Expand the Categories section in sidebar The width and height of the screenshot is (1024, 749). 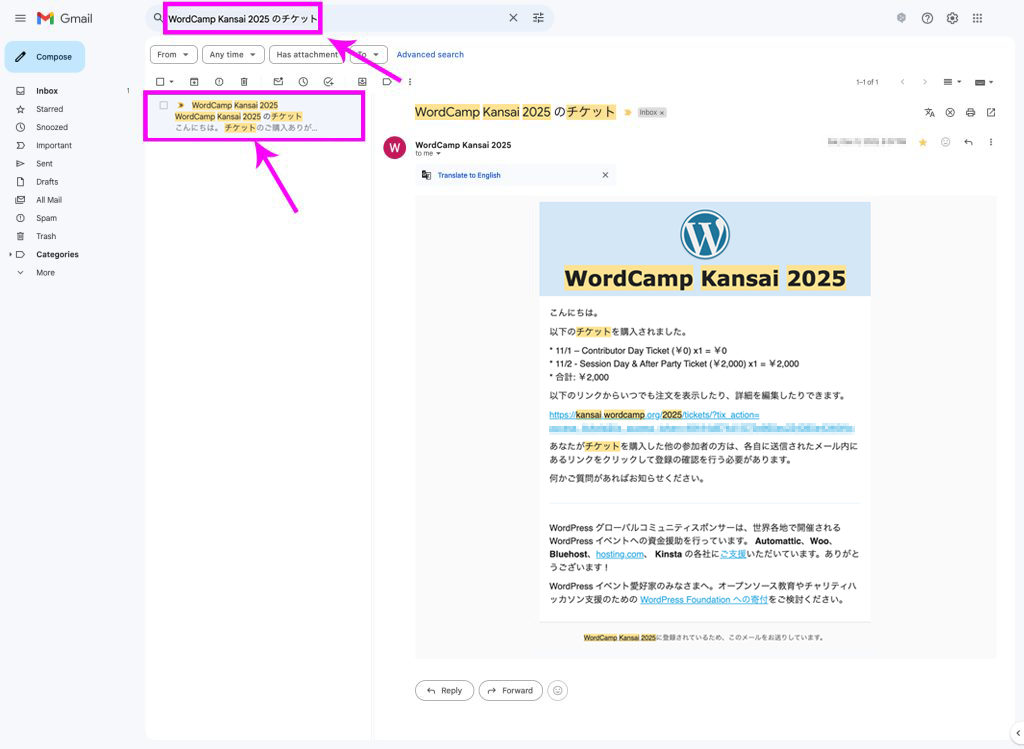(11, 254)
